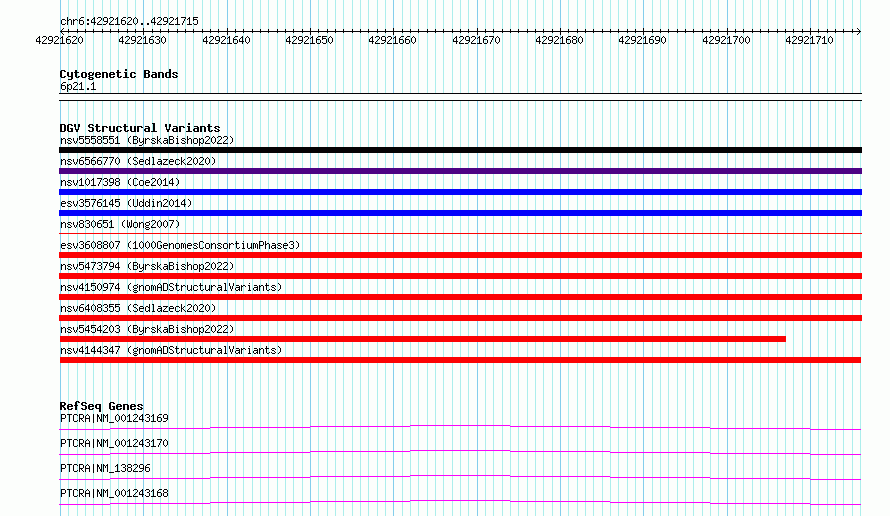This screenshot has height=516, width=890.
Task: Click the red nsv6408355 variant bar
Action: 460,318
